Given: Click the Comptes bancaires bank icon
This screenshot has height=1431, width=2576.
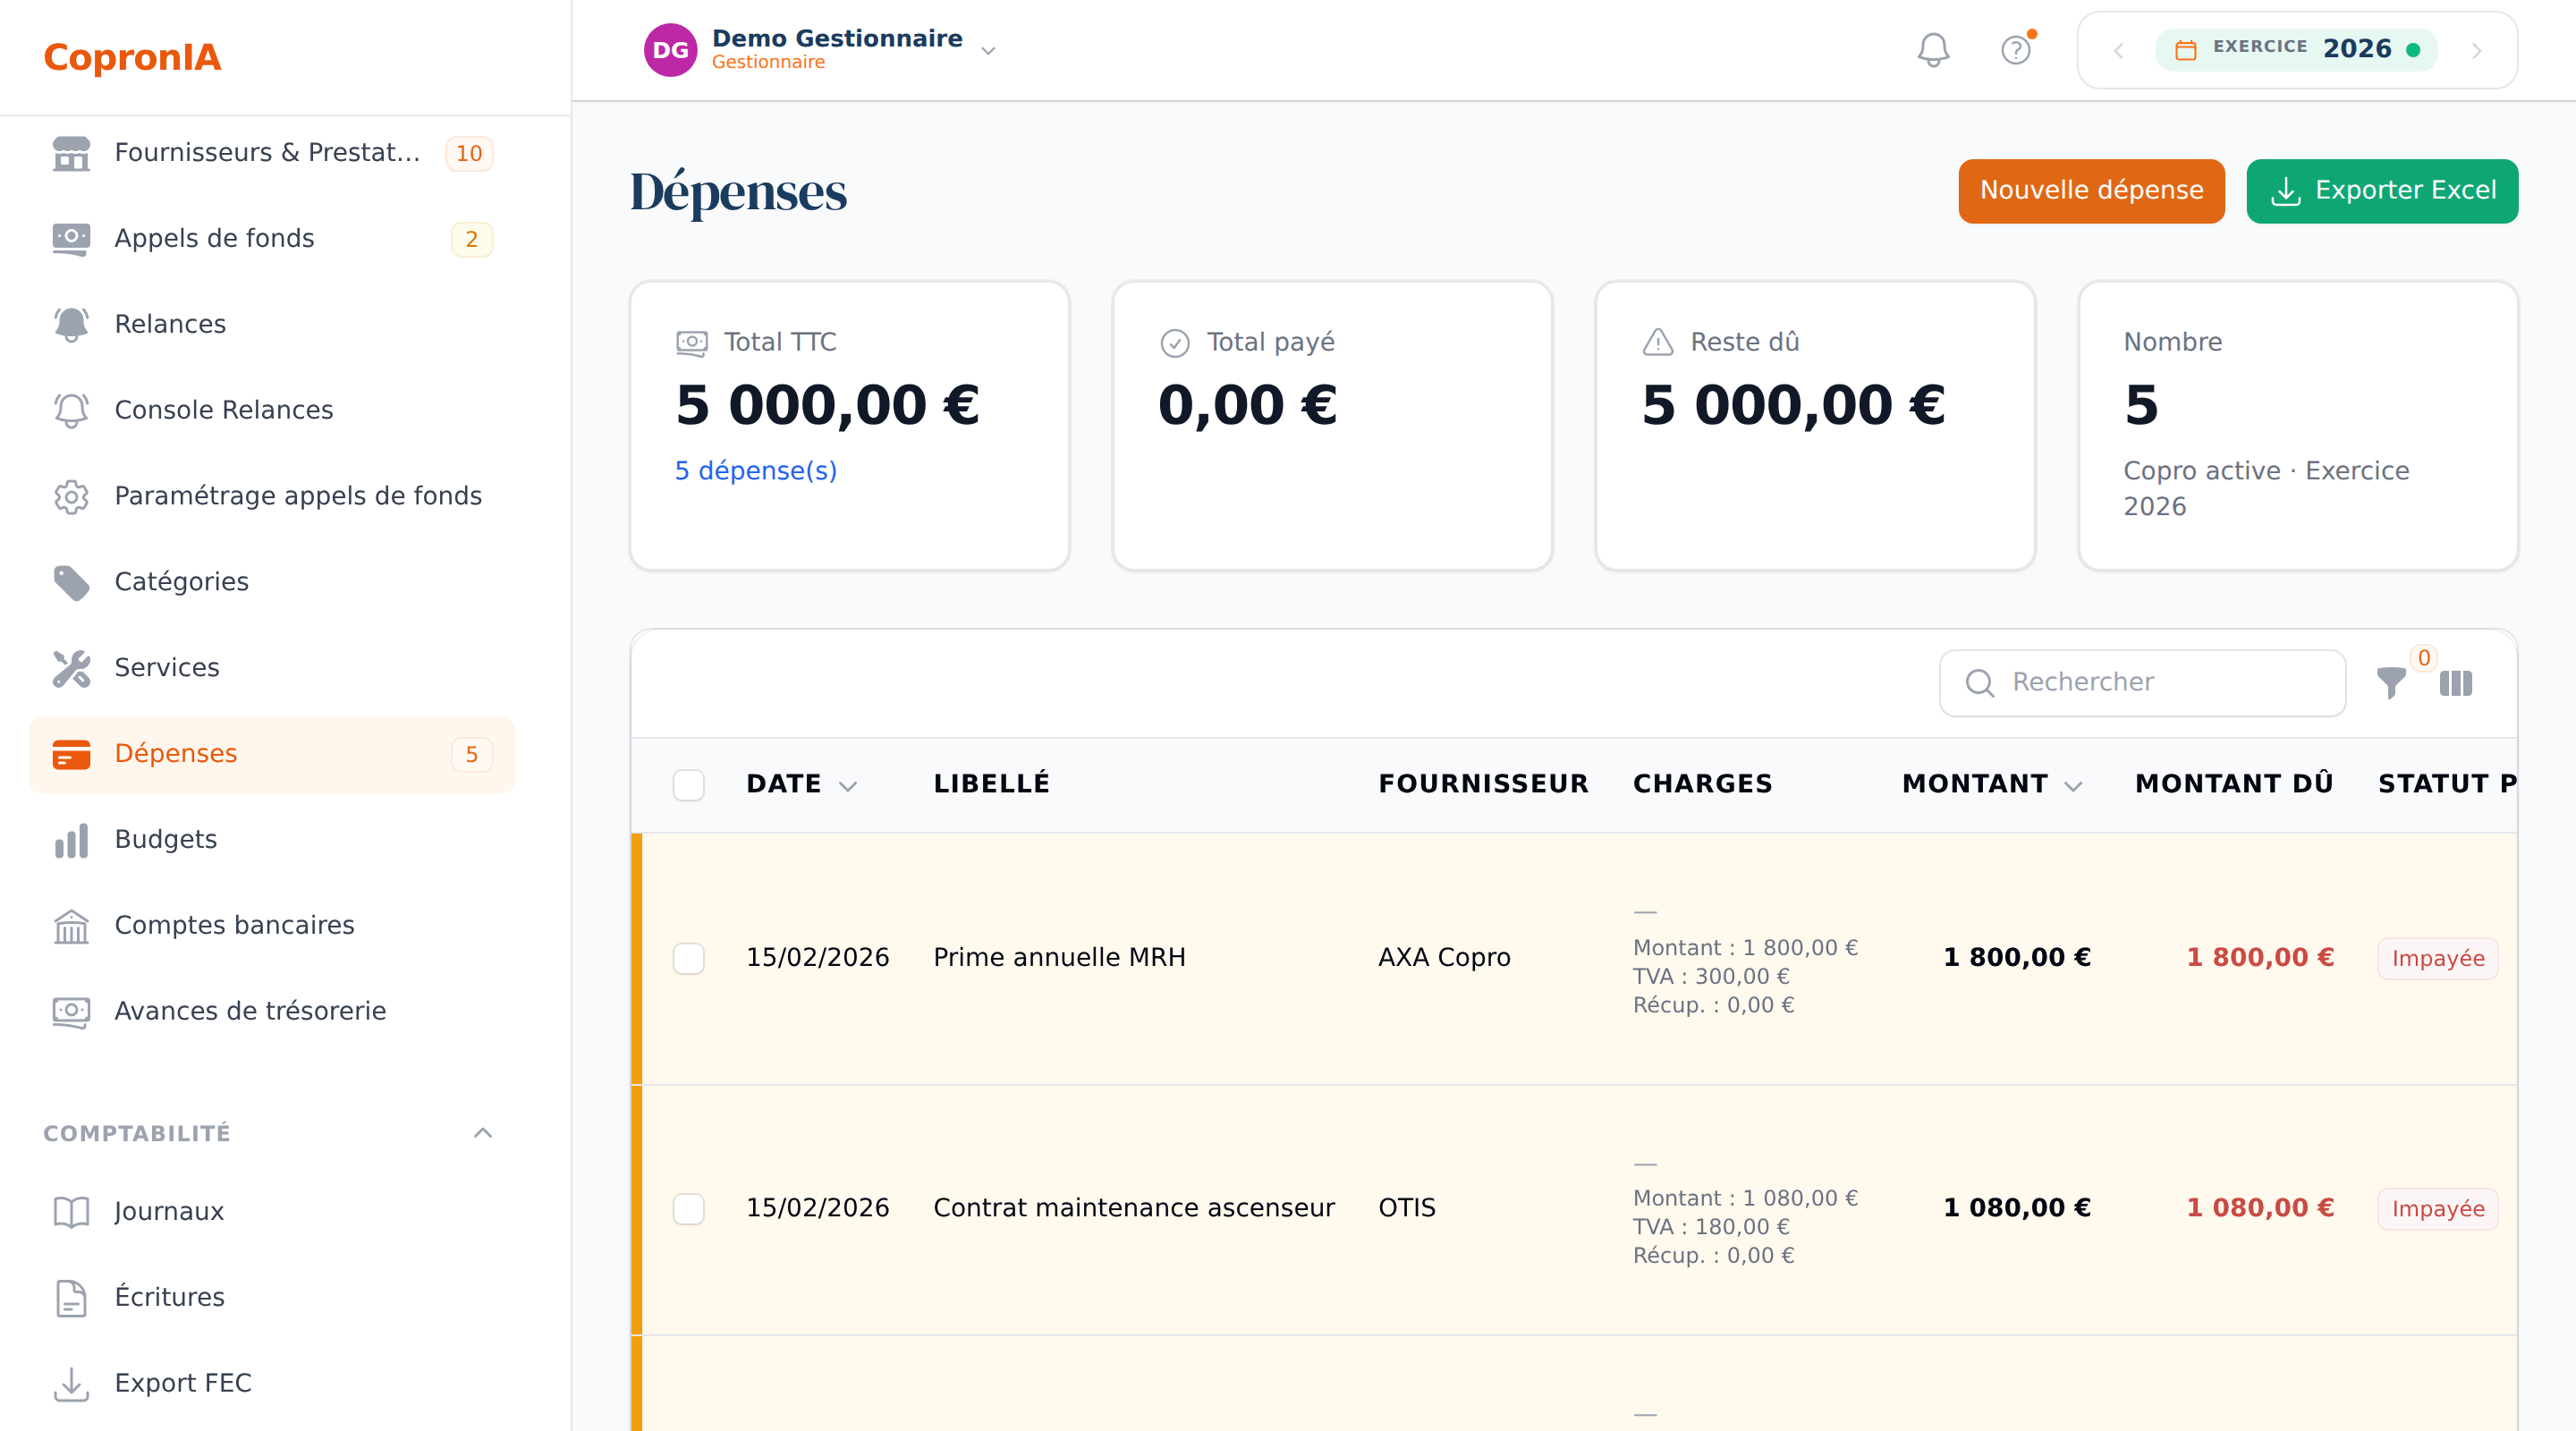Looking at the screenshot, I should pyautogui.click(x=71, y=926).
